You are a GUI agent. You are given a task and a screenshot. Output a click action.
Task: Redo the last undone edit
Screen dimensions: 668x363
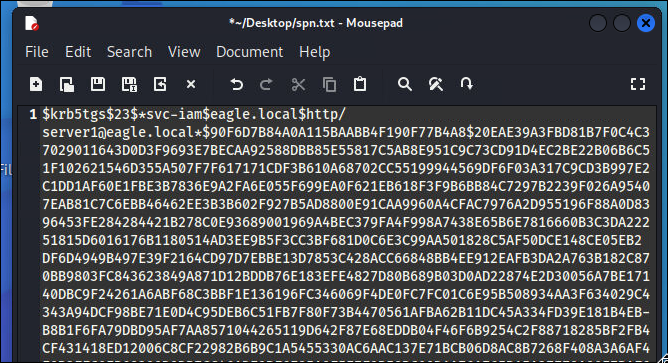click(266, 84)
